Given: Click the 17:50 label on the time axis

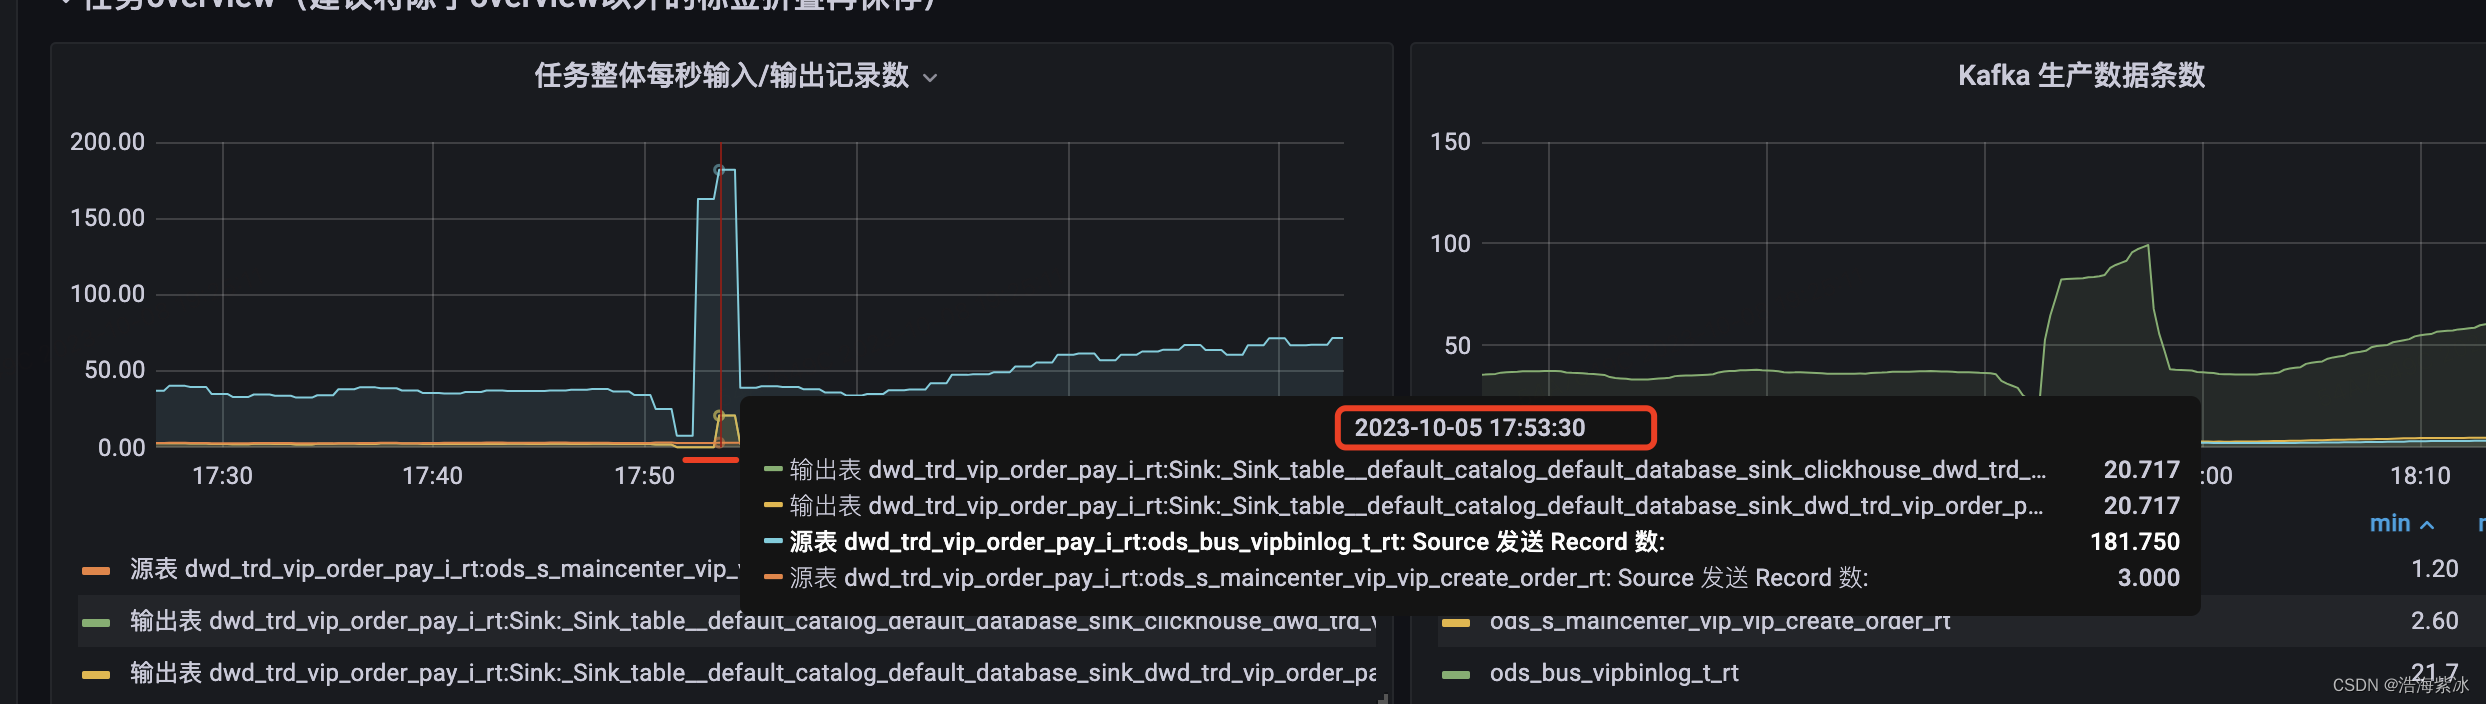Looking at the screenshot, I should click(644, 476).
